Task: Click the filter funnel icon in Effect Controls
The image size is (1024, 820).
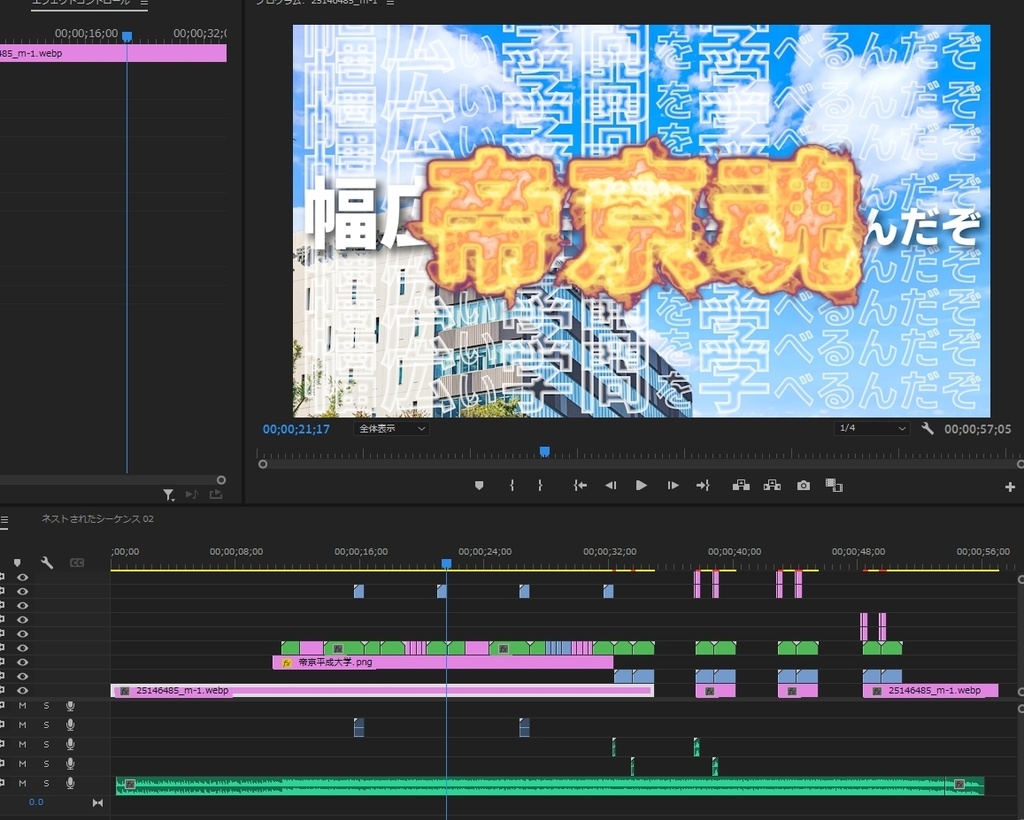Action: 168,495
